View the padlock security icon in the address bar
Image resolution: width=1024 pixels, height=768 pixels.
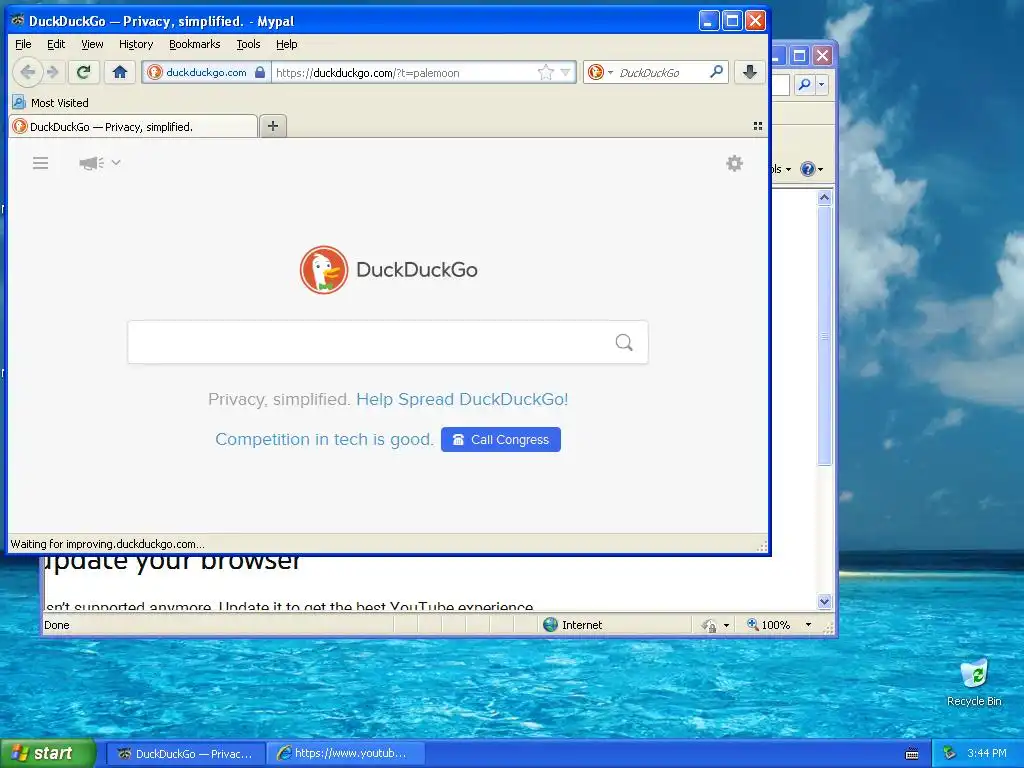point(260,72)
